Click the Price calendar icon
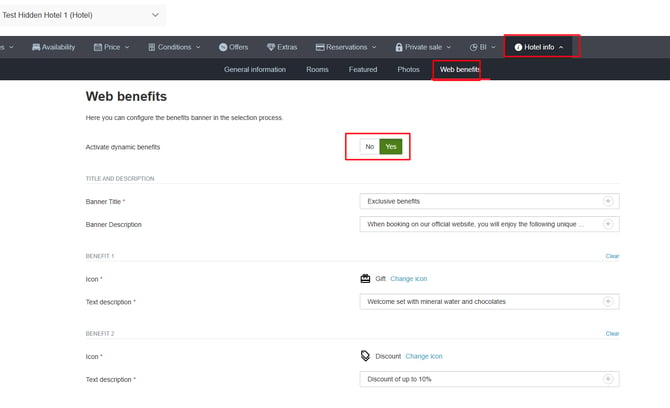 [x=98, y=47]
